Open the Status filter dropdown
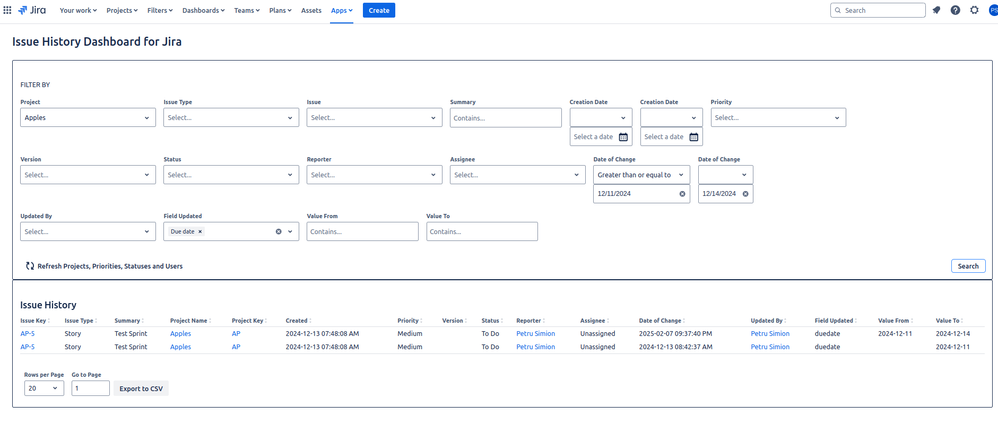The height and width of the screenshot is (422, 998). [231, 175]
